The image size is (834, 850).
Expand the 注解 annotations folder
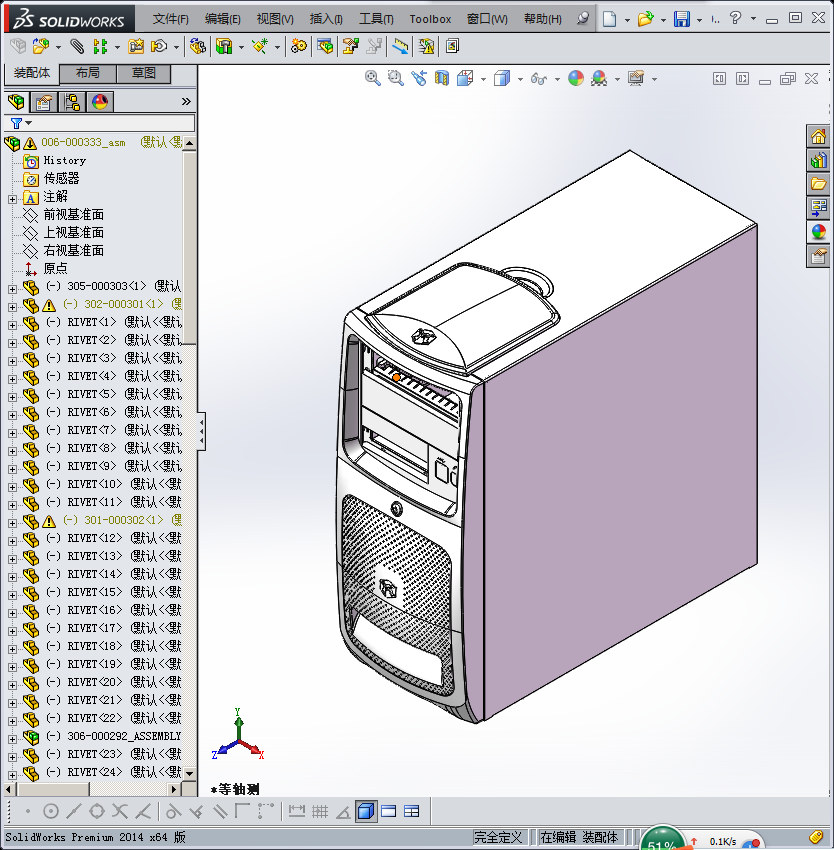click(x=12, y=199)
